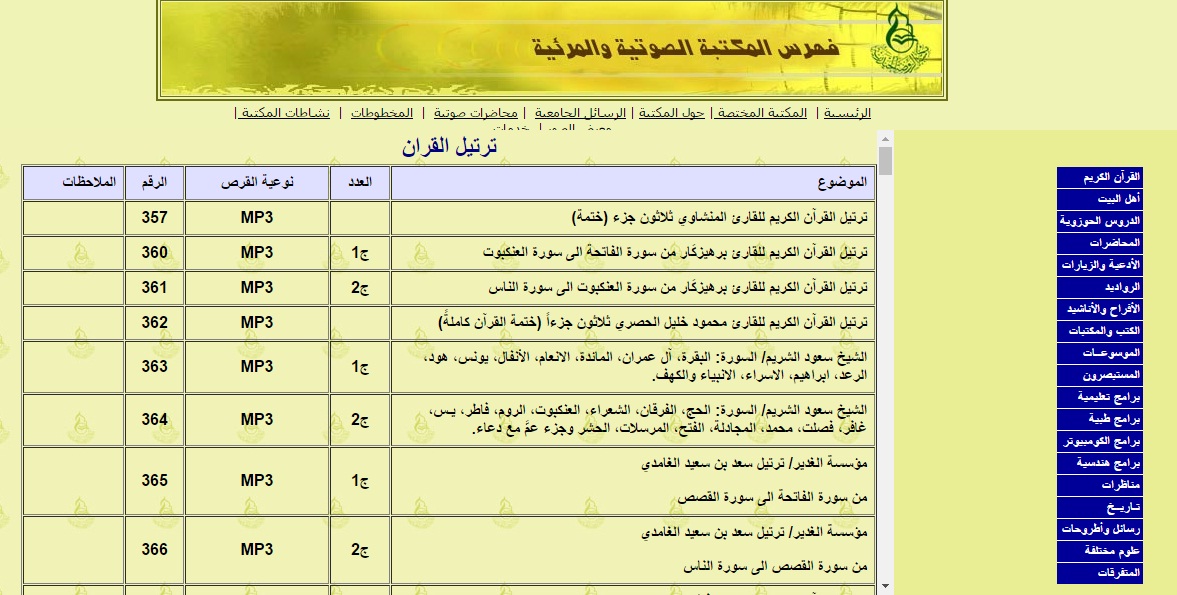Viewport: 1177px width, 595px height.
Task: Click the الرقم column header
Action: tap(155, 182)
